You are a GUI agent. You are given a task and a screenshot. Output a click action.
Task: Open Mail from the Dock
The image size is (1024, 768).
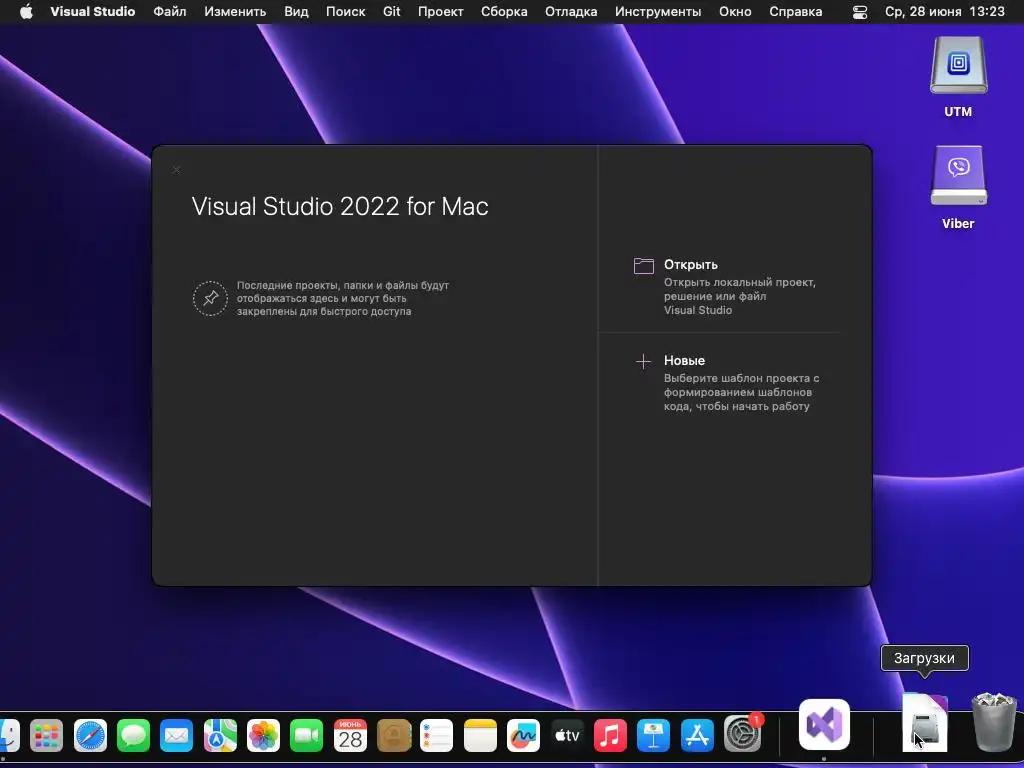pos(176,736)
